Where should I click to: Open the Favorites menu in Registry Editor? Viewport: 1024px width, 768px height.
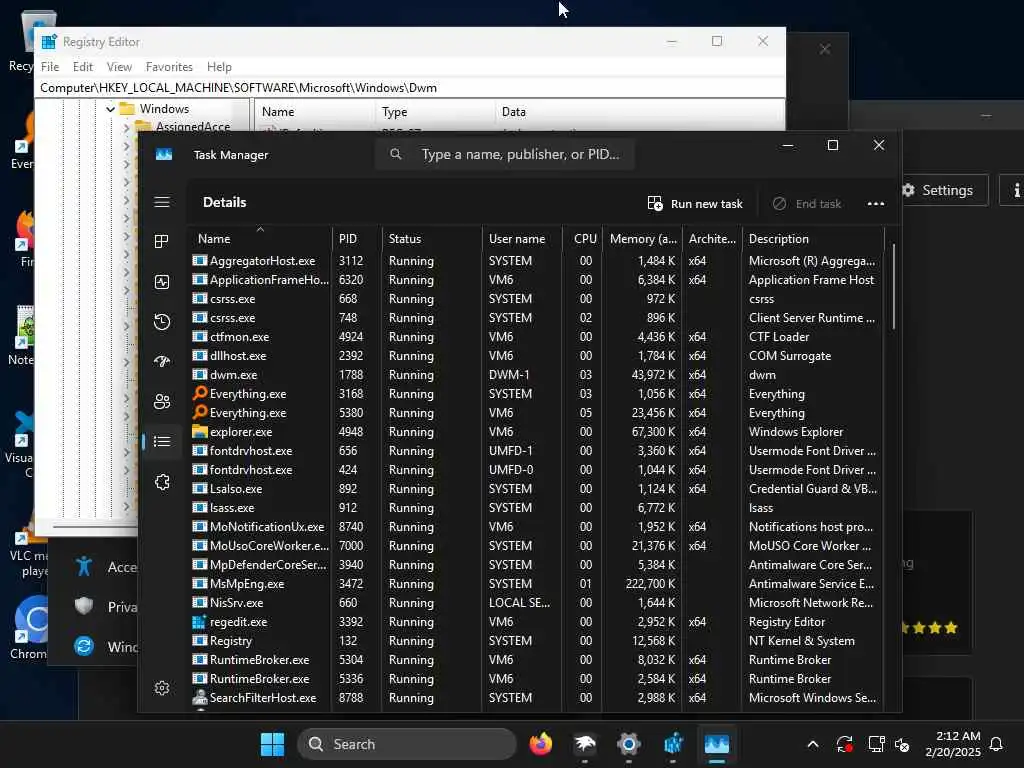pyautogui.click(x=169, y=67)
